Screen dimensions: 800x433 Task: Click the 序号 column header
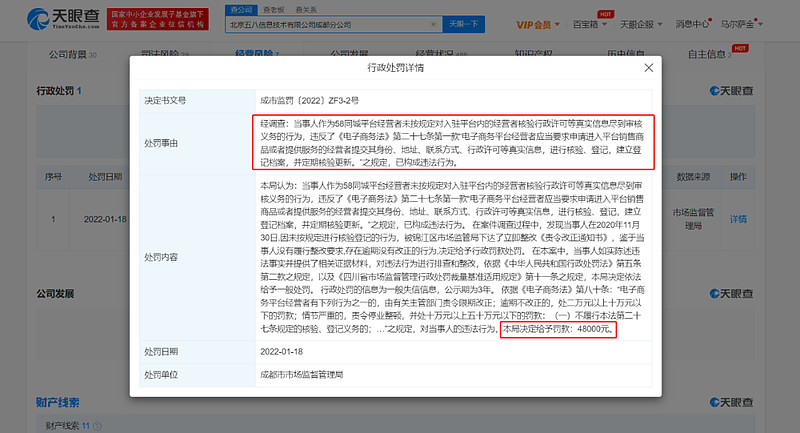[53, 177]
